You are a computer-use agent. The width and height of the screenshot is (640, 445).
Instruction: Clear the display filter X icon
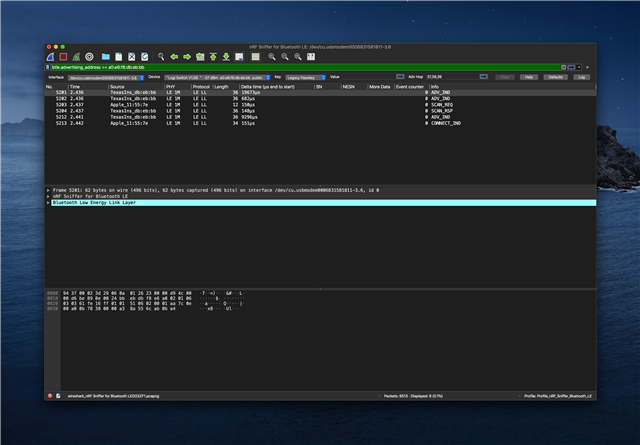(564, 67)
